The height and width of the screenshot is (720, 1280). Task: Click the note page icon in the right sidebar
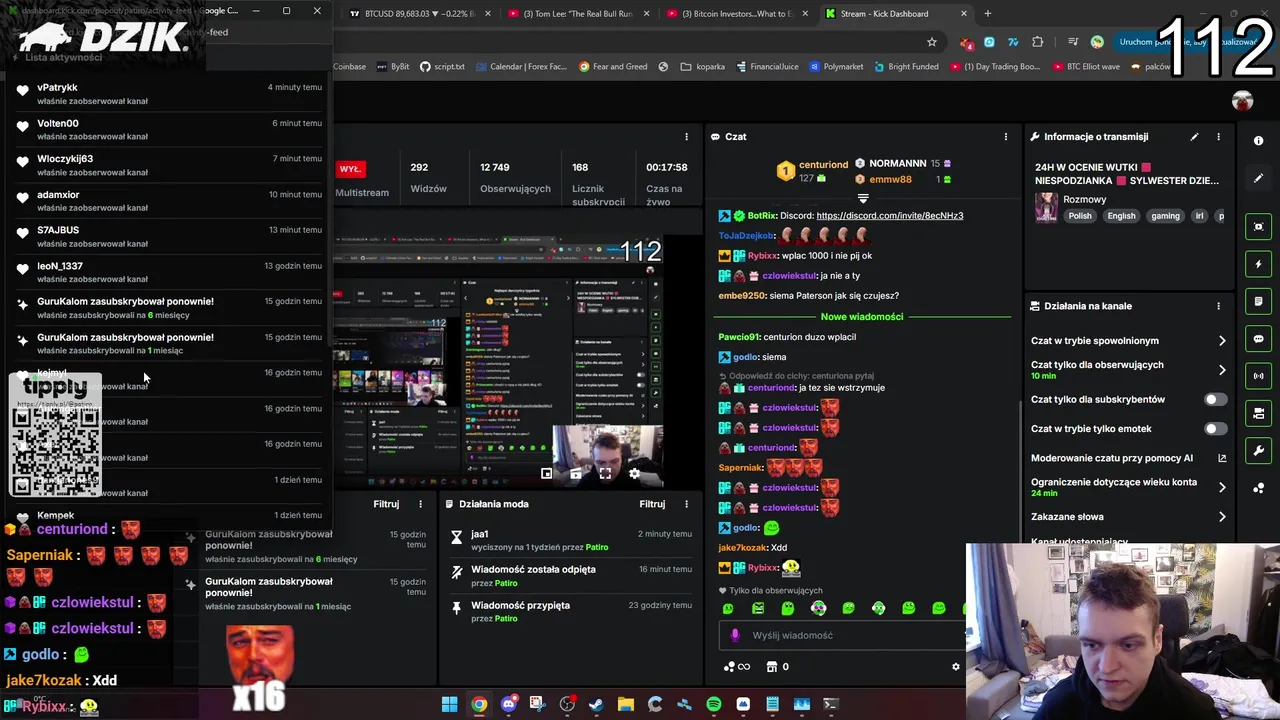[1258, 301]
